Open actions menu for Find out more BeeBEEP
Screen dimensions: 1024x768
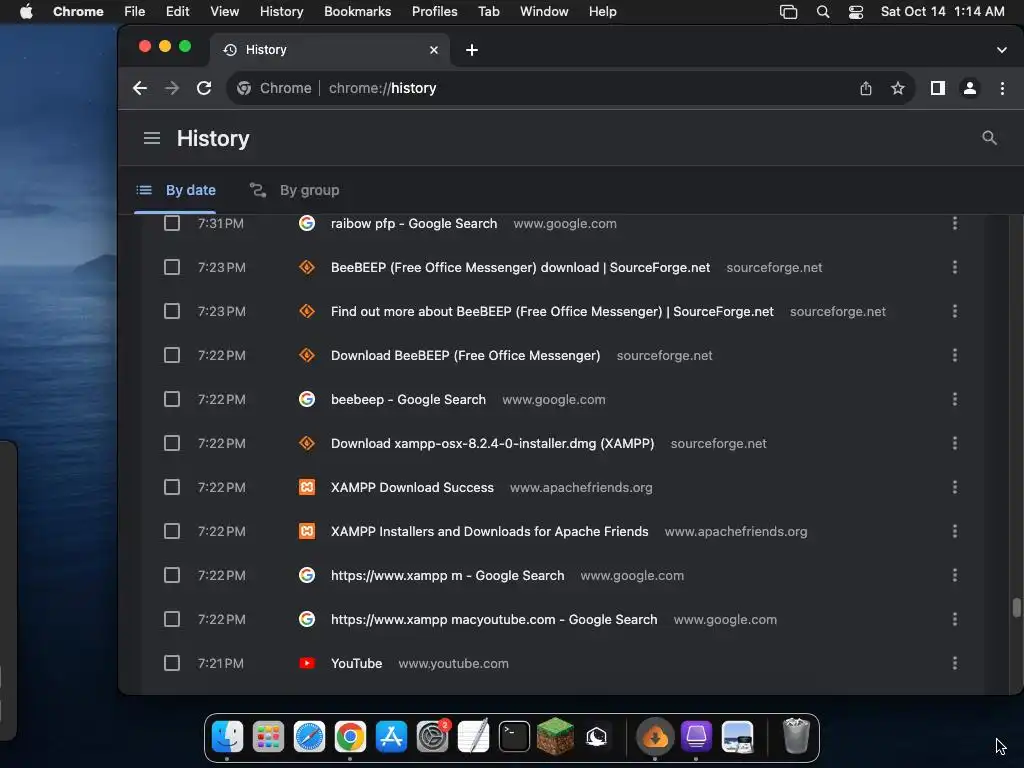coord(955,312)
